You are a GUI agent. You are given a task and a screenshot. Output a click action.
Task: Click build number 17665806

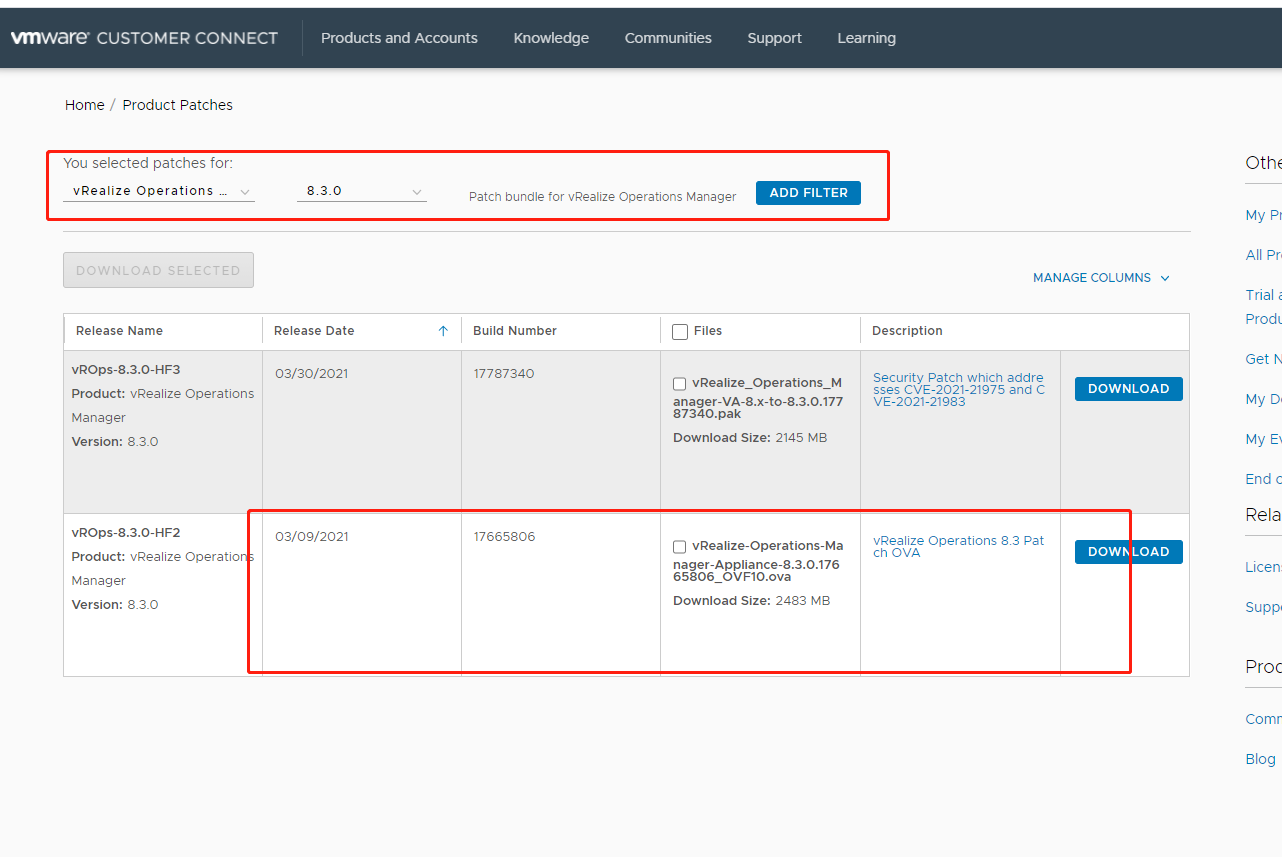click(x=504, y=537)
